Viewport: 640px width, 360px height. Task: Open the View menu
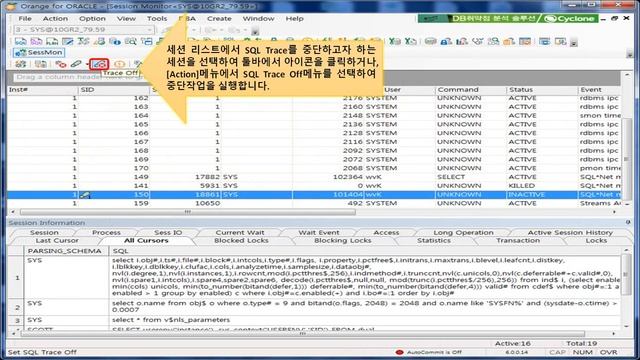(x=126, y=18)
